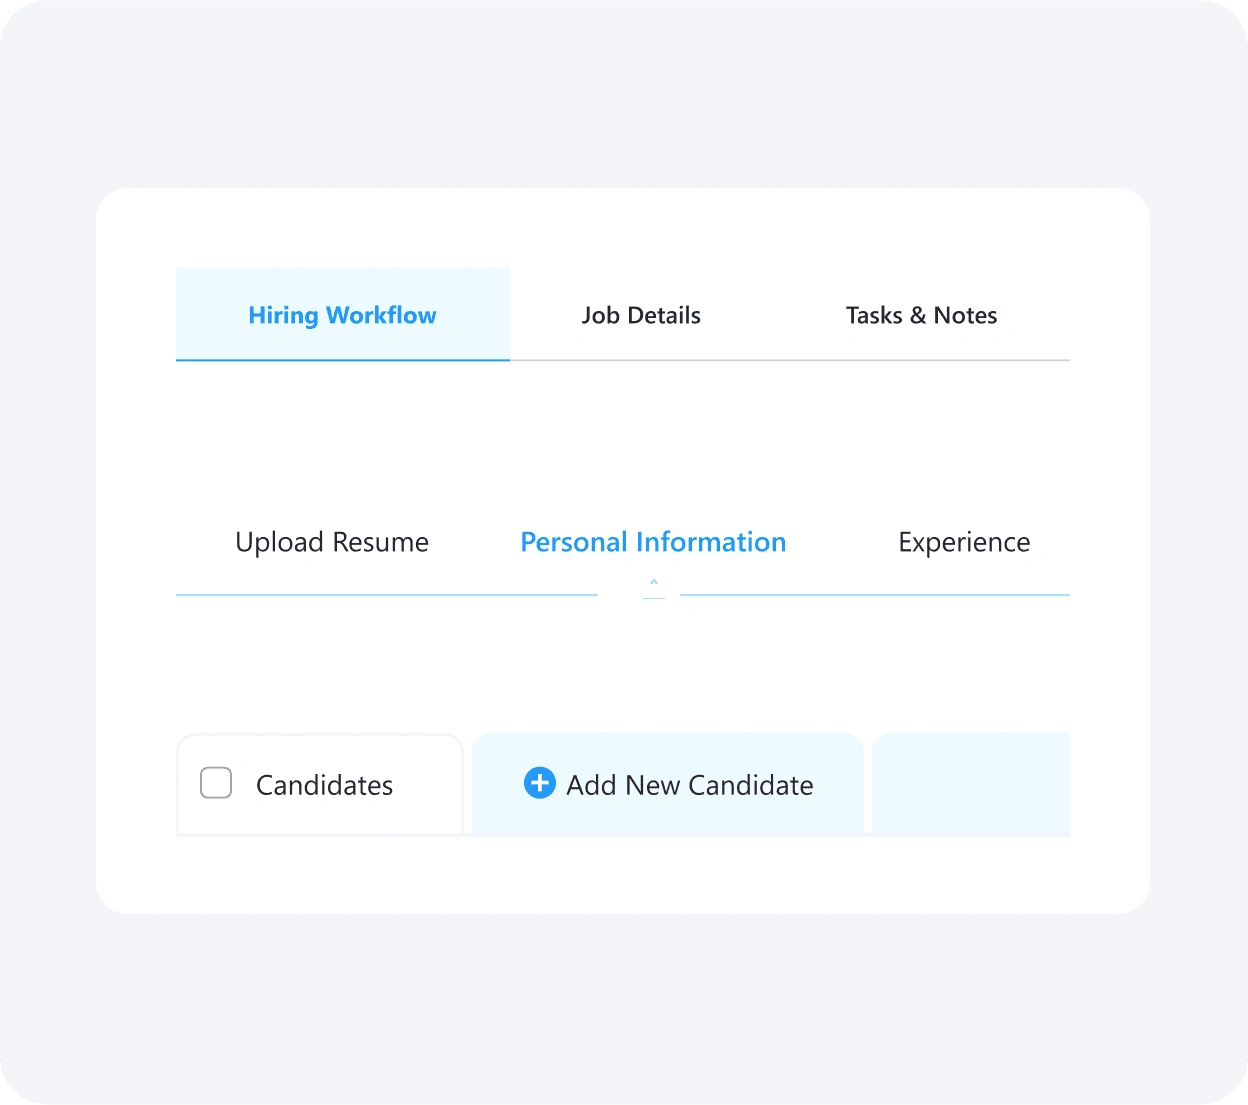Click the step divider line under Experience

875,595
